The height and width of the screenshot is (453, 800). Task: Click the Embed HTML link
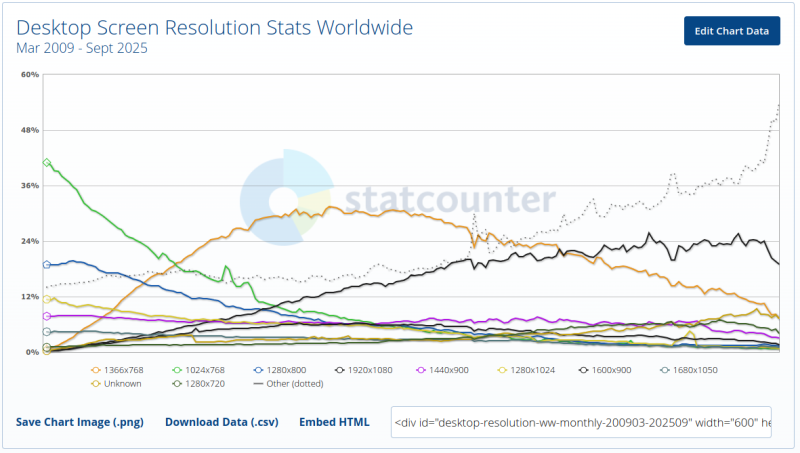click(334, 422)
